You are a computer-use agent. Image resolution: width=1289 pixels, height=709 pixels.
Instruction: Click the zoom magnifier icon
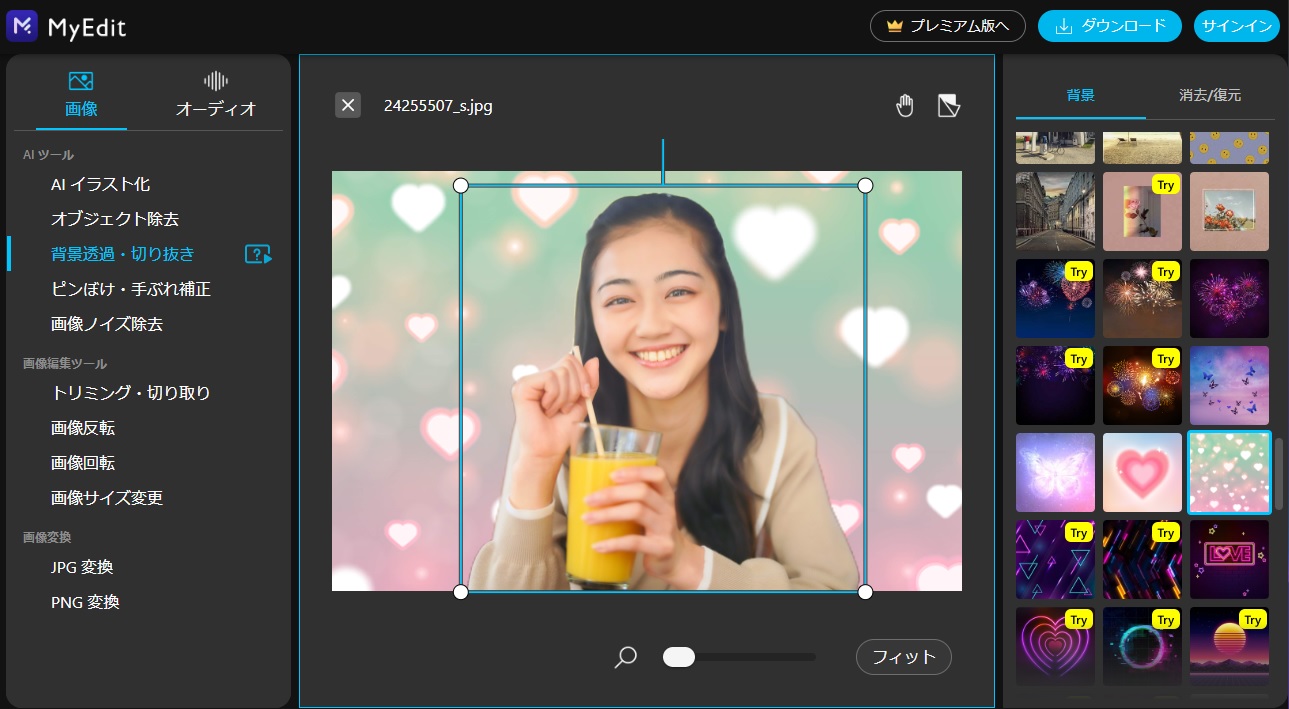pyautogui.click(x=626, y=657)
